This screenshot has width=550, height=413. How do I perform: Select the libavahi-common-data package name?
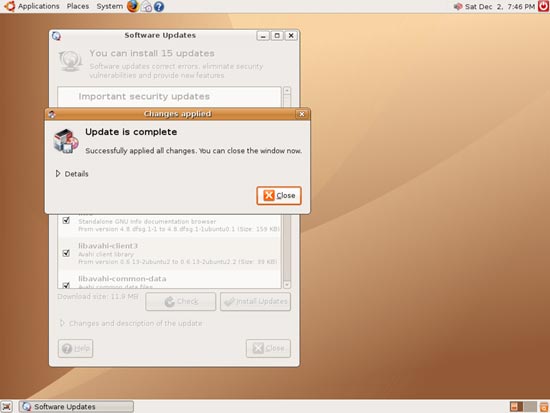[x=122, y=279]
